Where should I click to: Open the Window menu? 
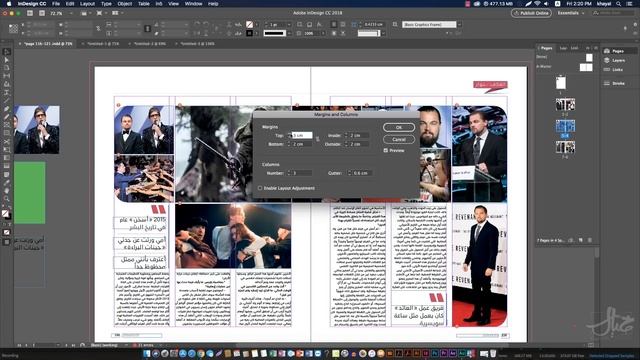(x=193, y=4)
